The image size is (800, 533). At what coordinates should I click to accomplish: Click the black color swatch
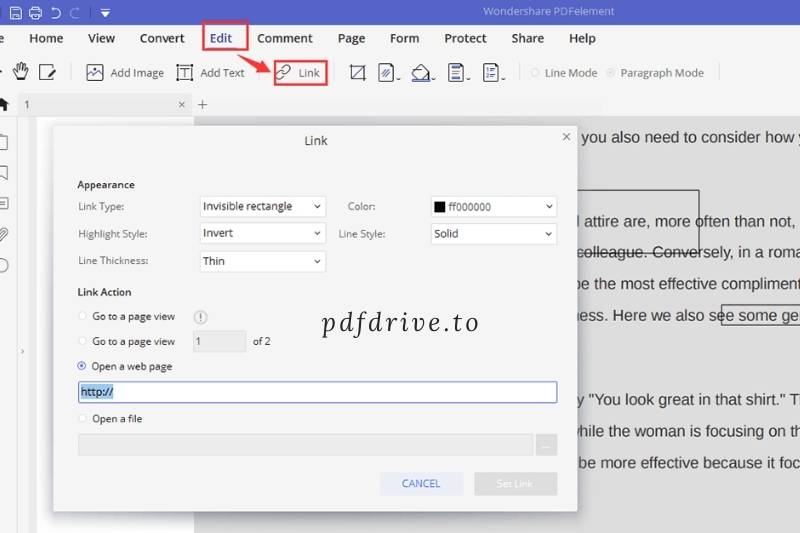point(439,207)
